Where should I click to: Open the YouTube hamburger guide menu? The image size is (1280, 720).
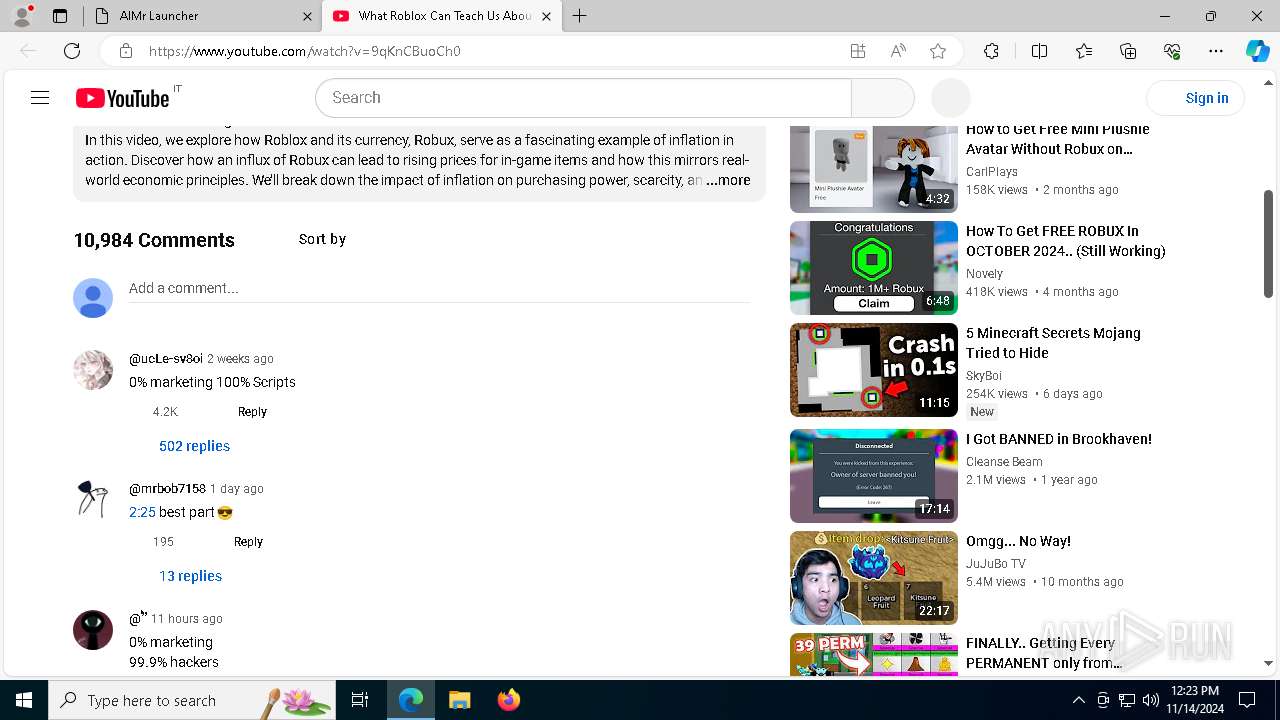pos(40,97)
